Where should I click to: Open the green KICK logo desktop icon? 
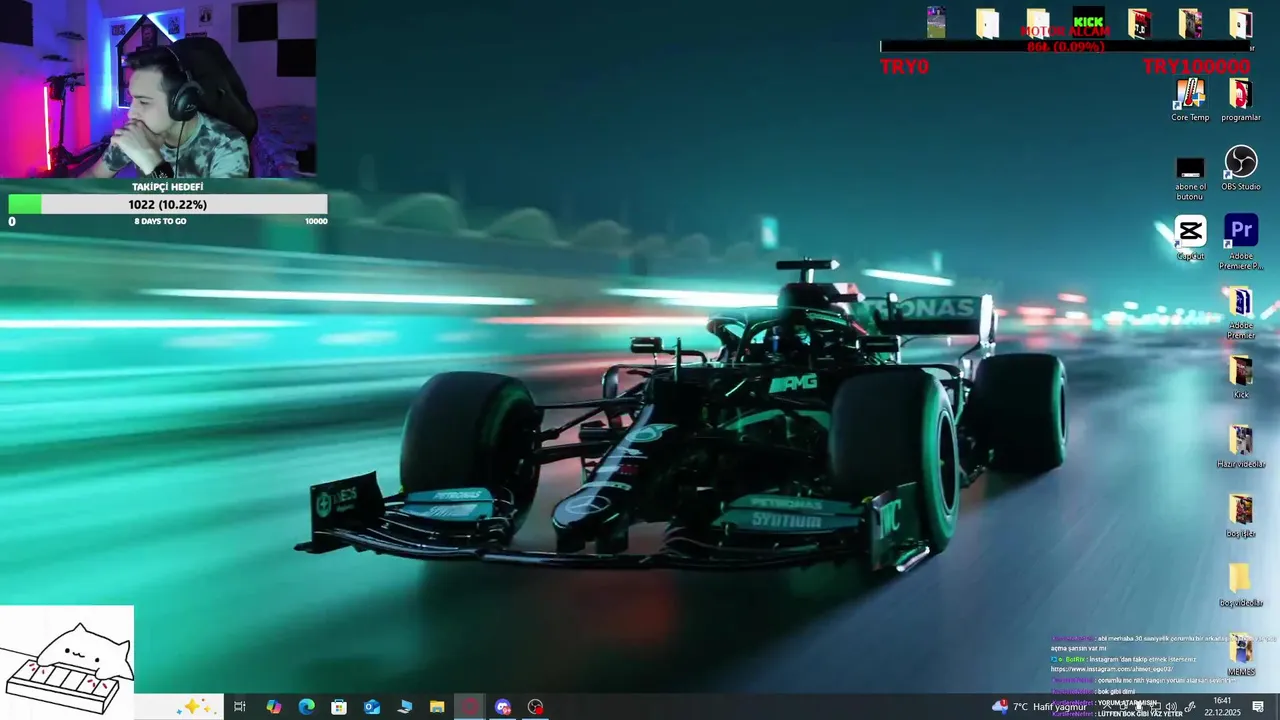click(1088, 22)
